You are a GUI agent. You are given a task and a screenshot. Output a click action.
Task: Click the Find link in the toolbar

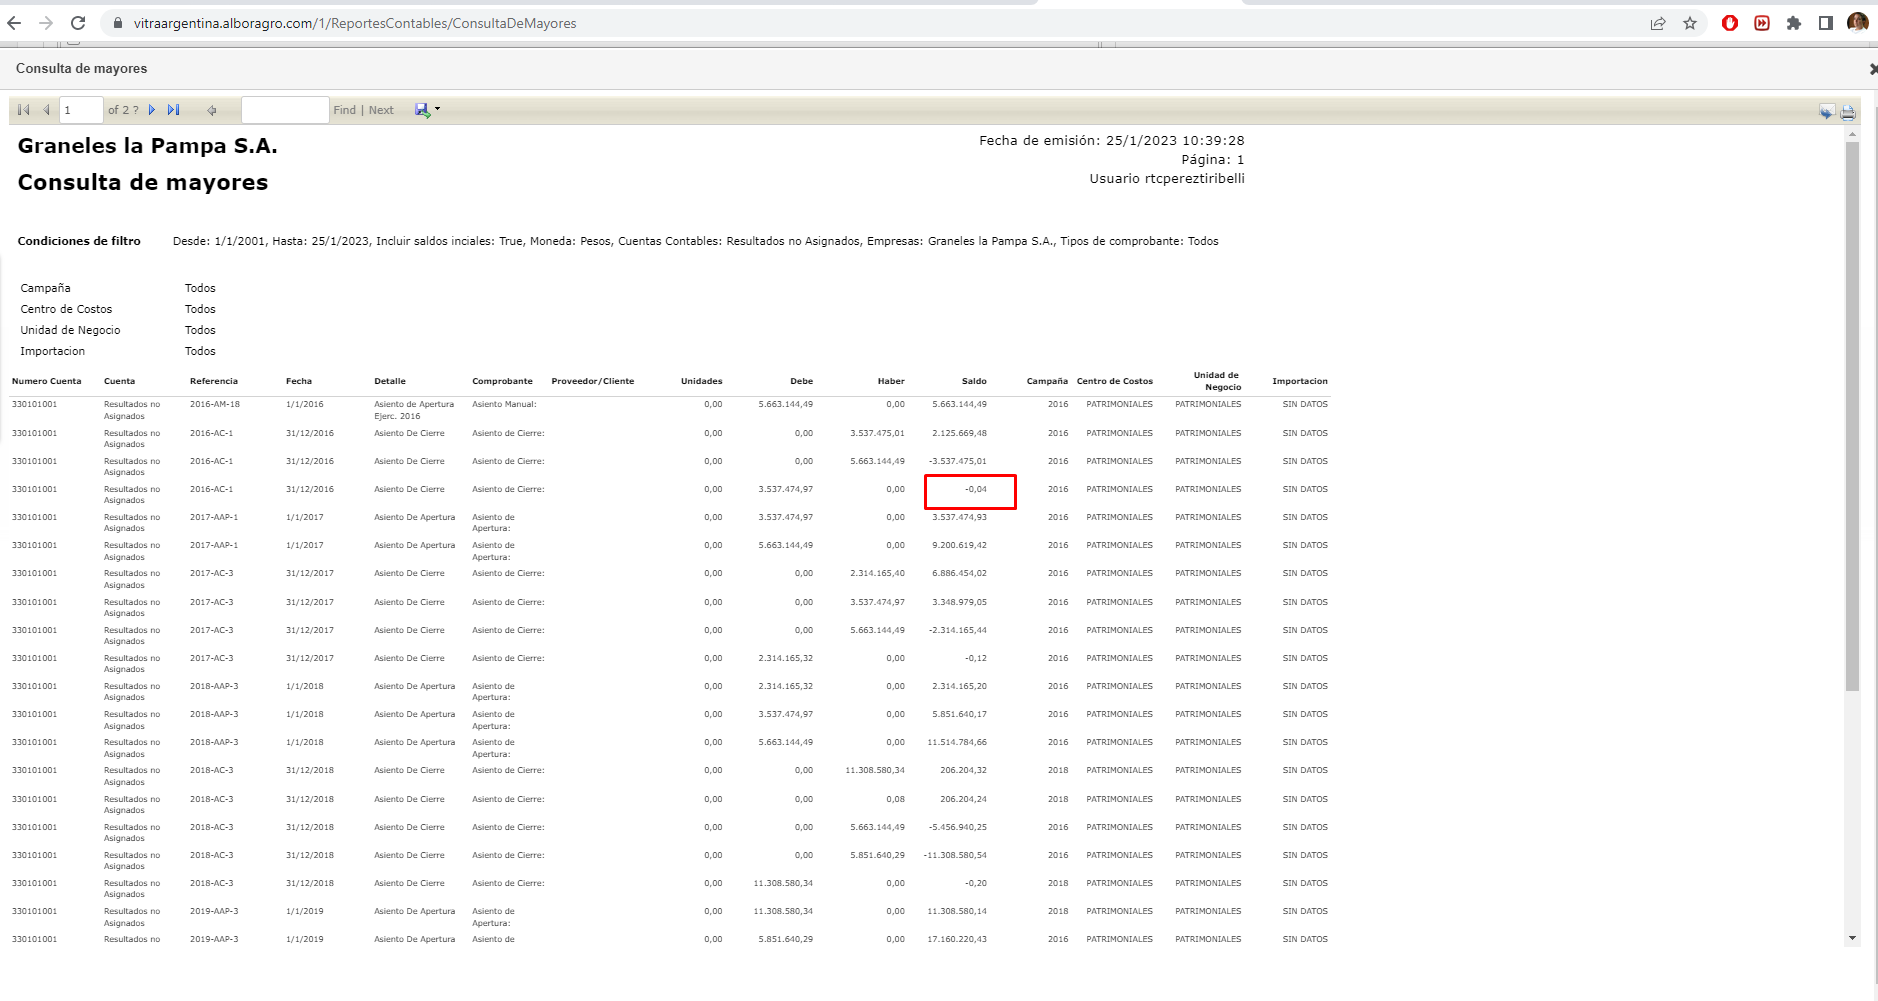point(344,110)
